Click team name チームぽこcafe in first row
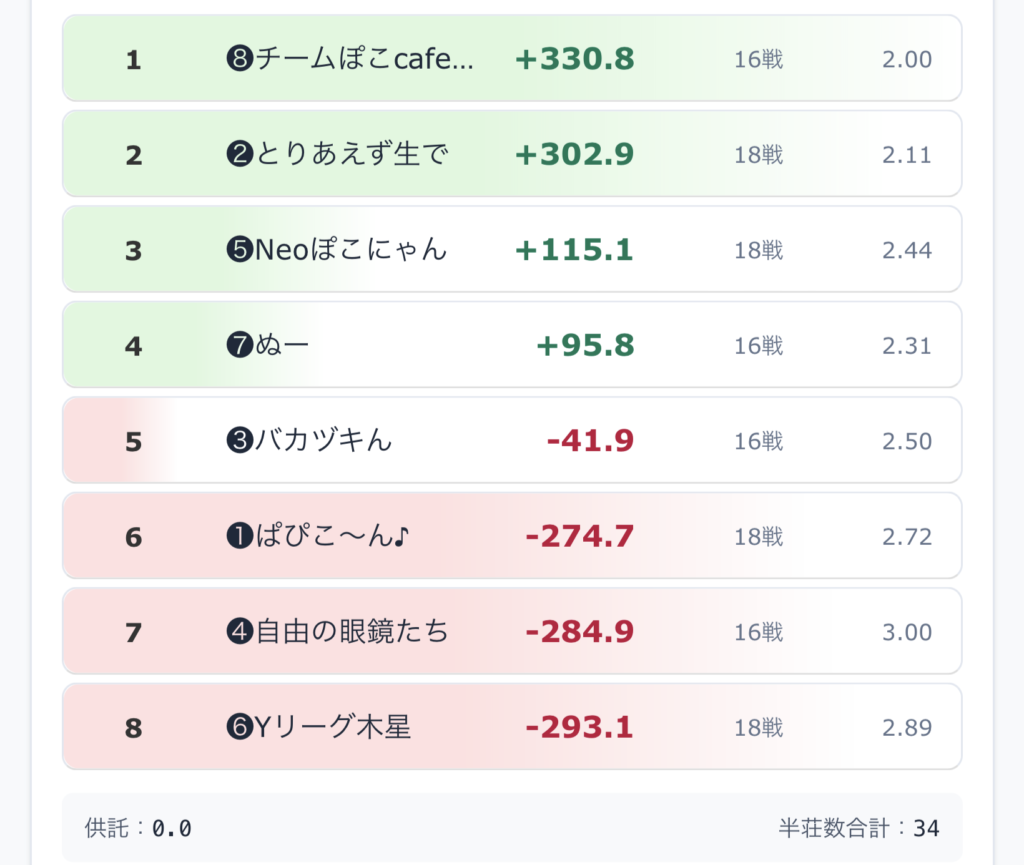Screen dimensions: 1024x865 350,59
